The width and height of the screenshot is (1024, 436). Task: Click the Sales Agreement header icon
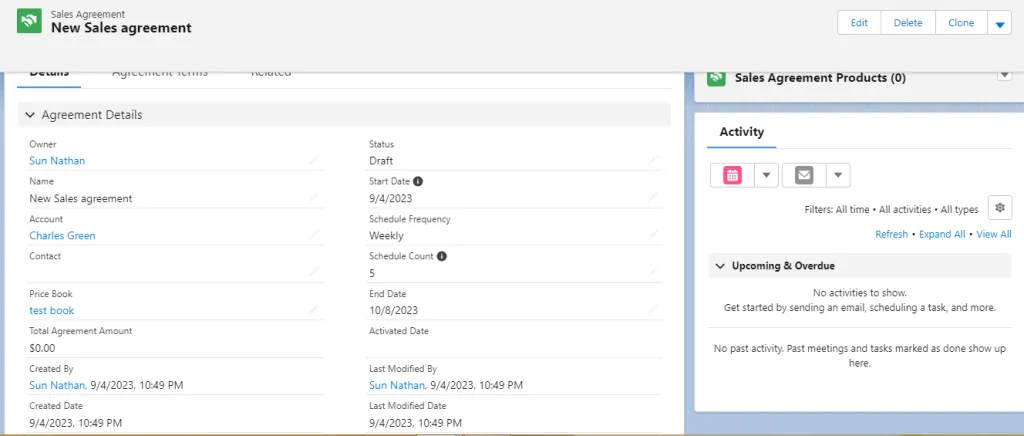[x=29, y=21]
